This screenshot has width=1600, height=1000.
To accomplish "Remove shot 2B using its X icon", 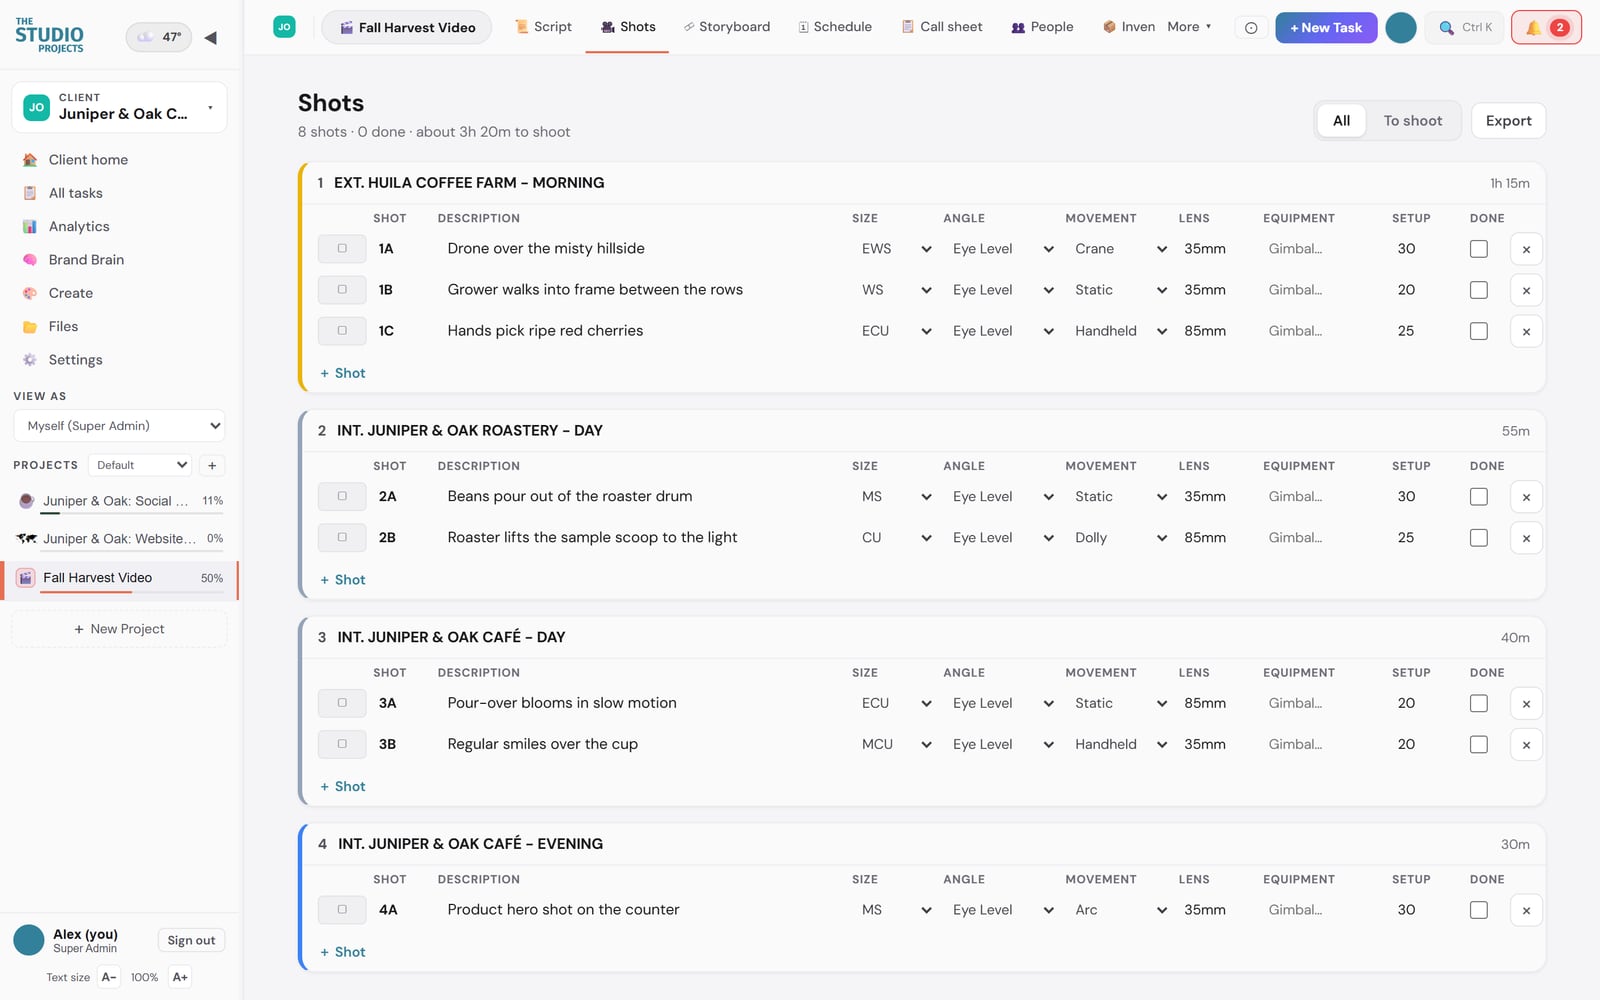I will point(1526,538).
